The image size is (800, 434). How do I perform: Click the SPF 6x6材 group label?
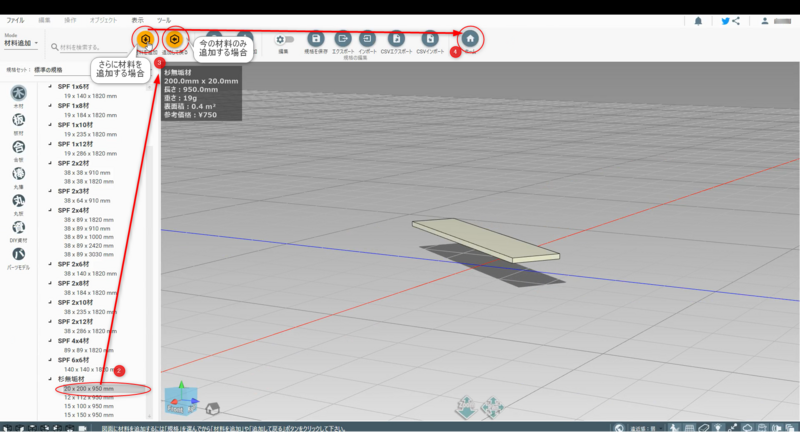(73, 360)
